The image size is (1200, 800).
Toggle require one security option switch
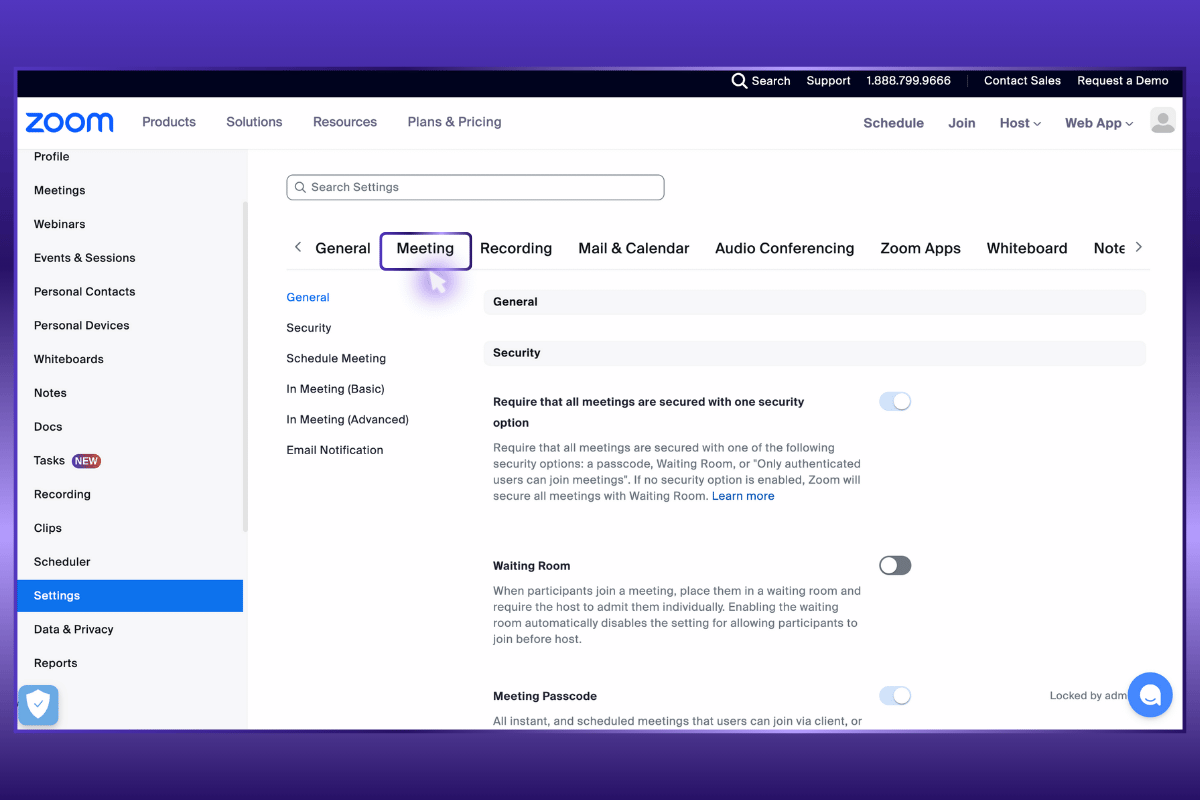[x=895, y=401]
